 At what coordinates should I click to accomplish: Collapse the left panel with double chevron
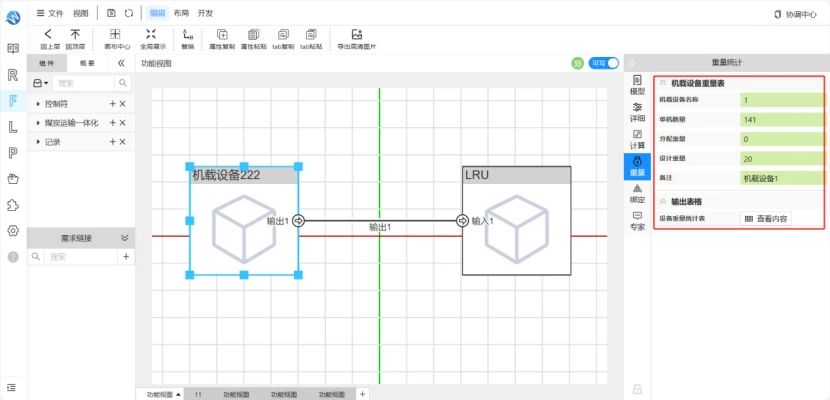(x=121, y=63)
